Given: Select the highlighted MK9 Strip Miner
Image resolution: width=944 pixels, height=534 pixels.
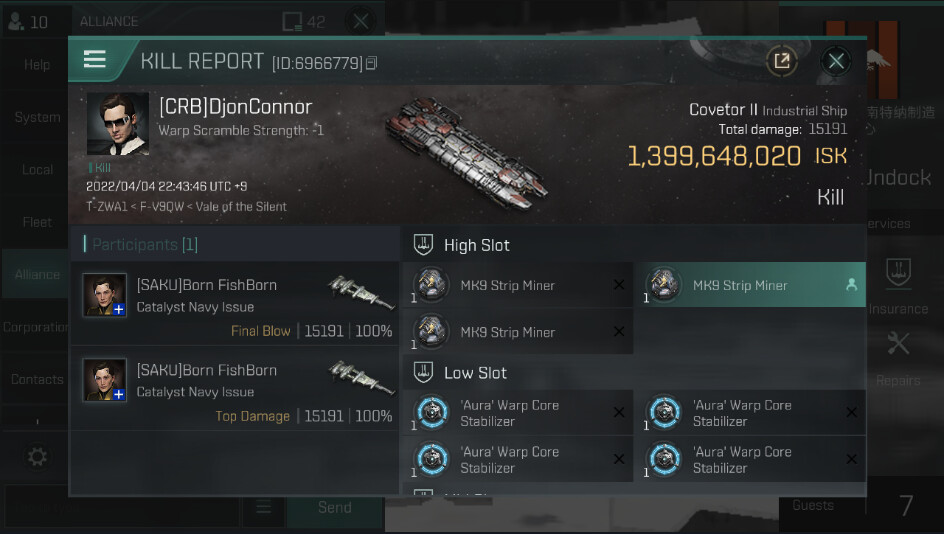Looking at the screenshot, I should tap(750, 285).
